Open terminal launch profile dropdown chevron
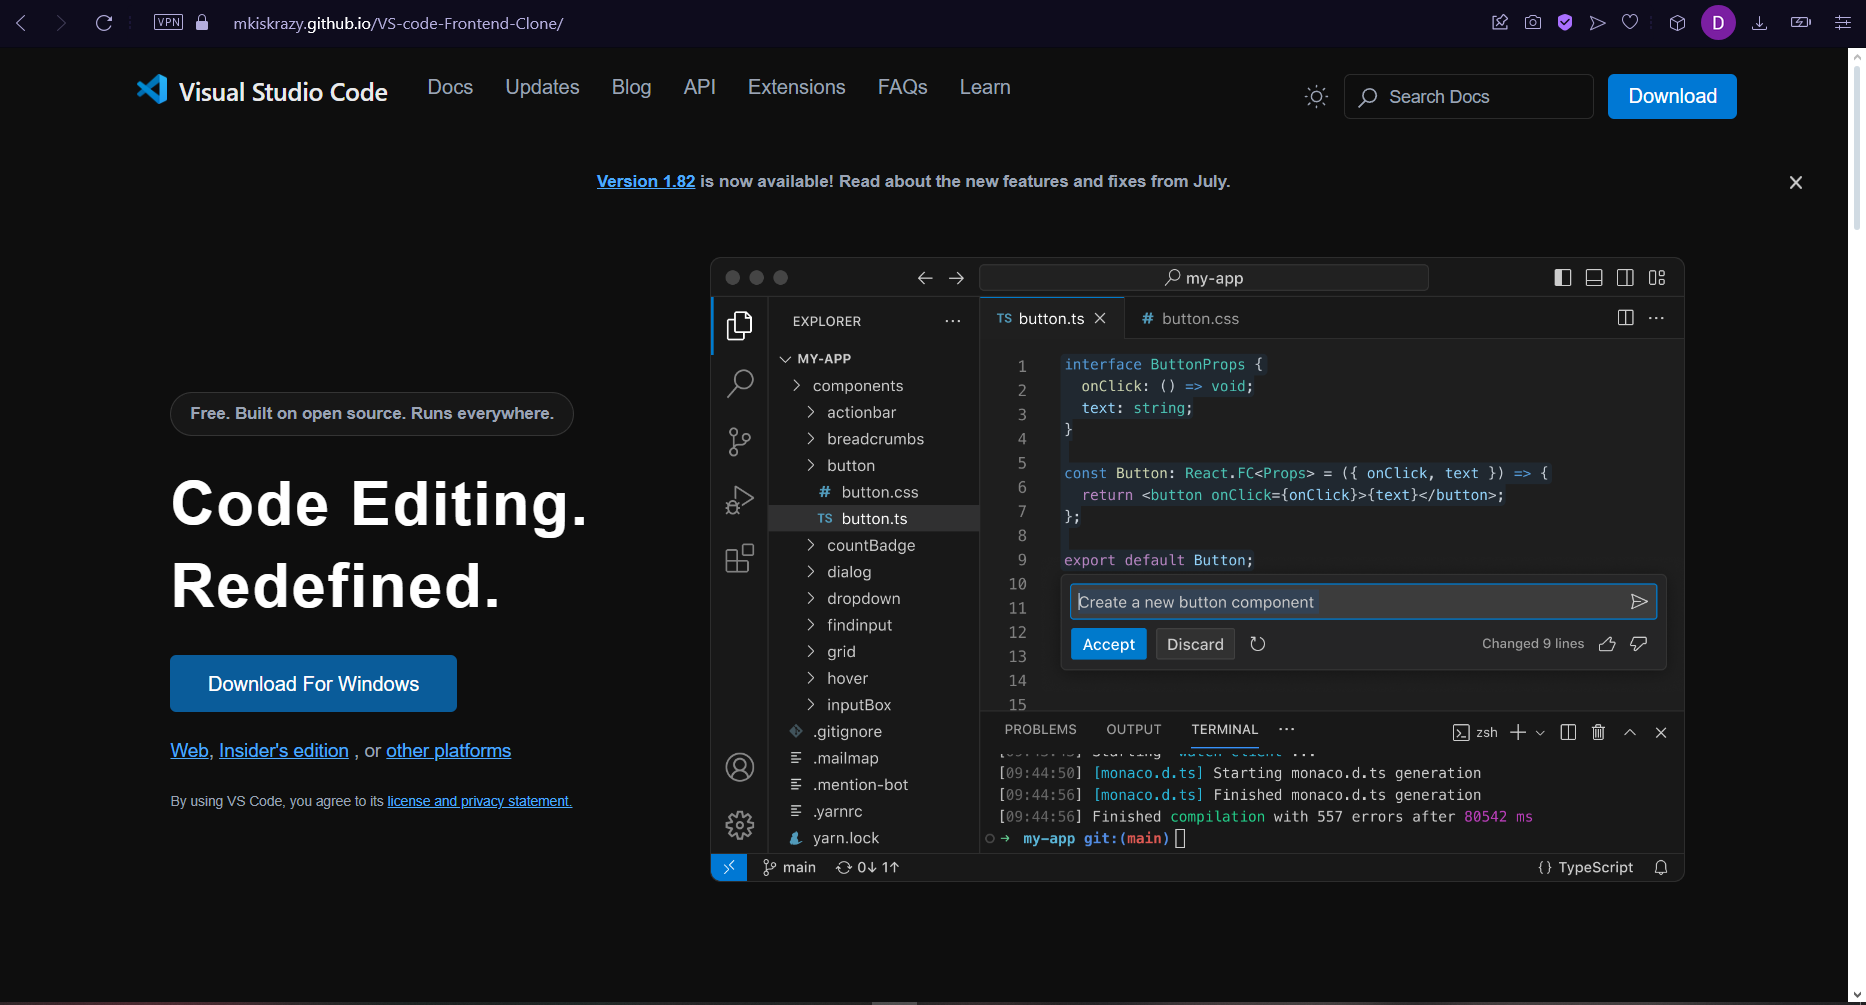Image resolution: width=1866 pixels, height=1005 pixels. (1540, 733)
